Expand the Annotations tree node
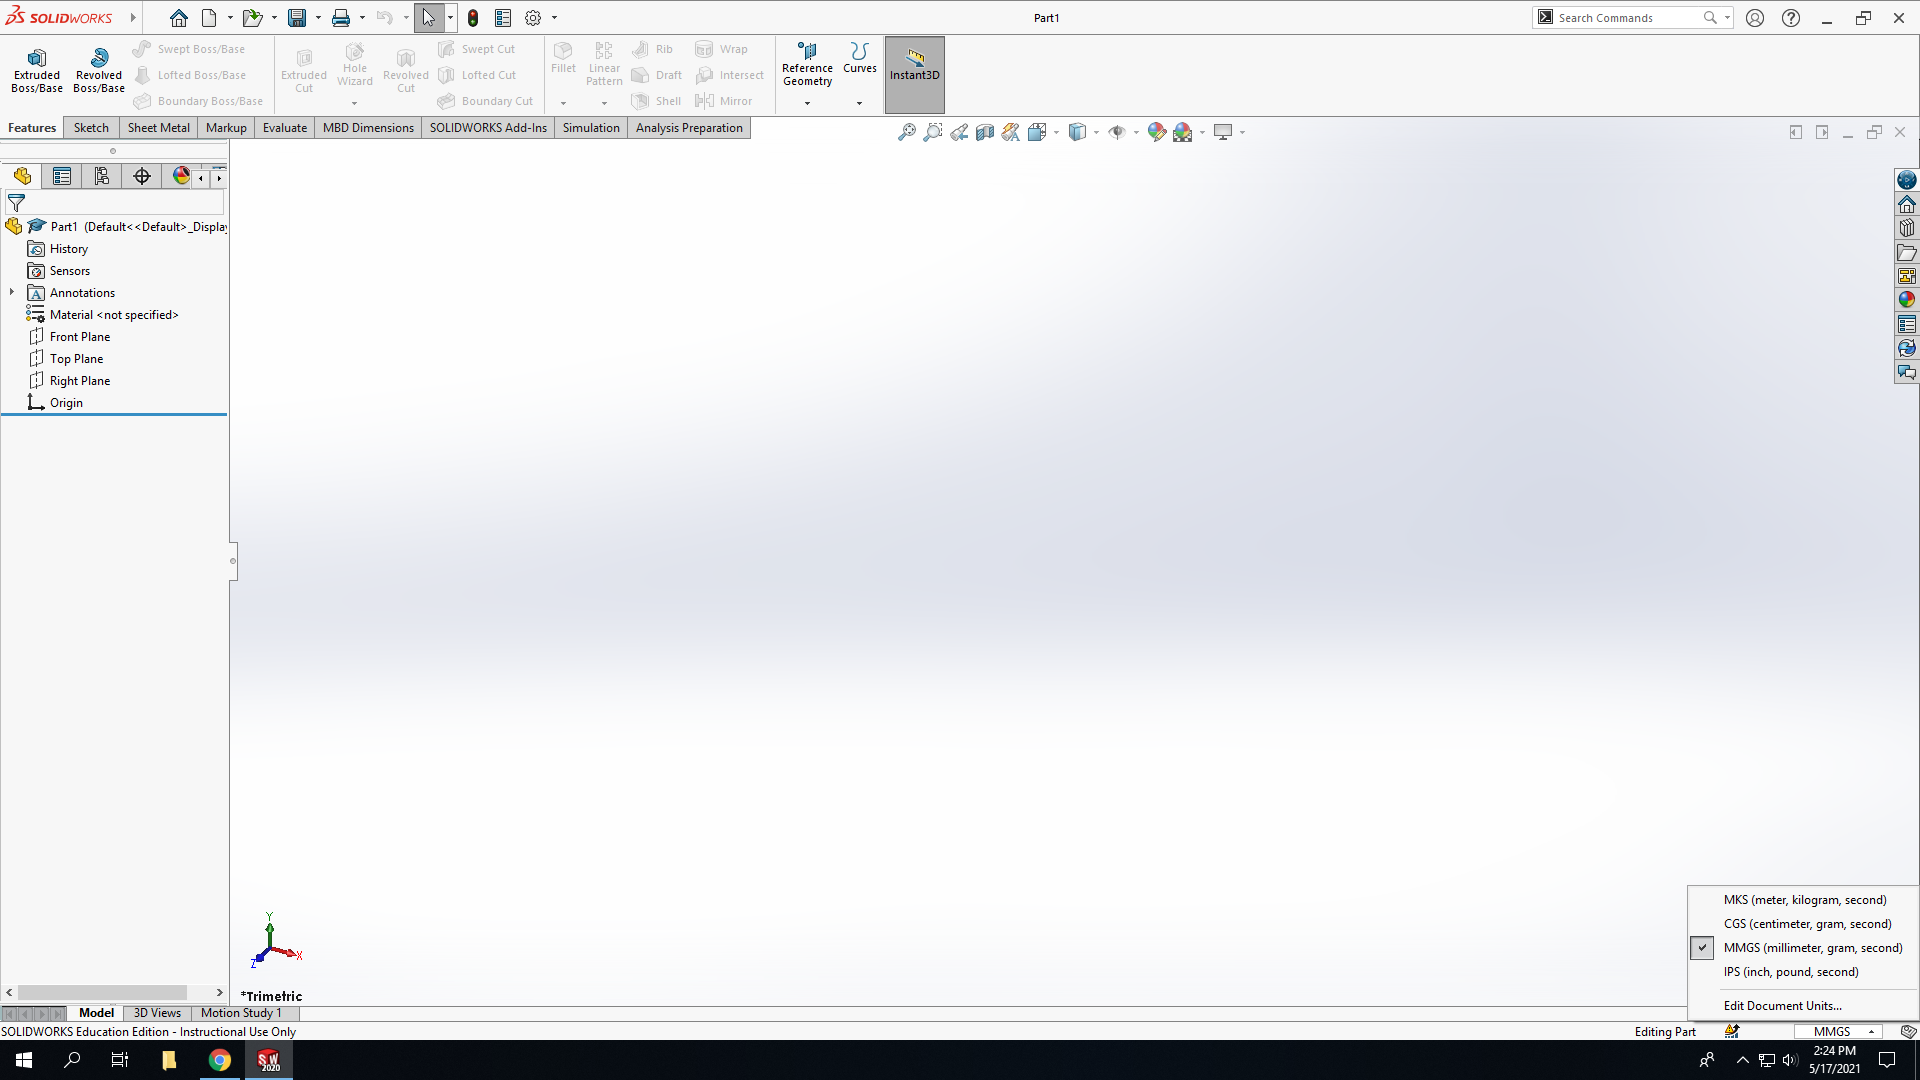This screenshot has width=1920, height=1080. pyautogui.click(x=12, y=293)
